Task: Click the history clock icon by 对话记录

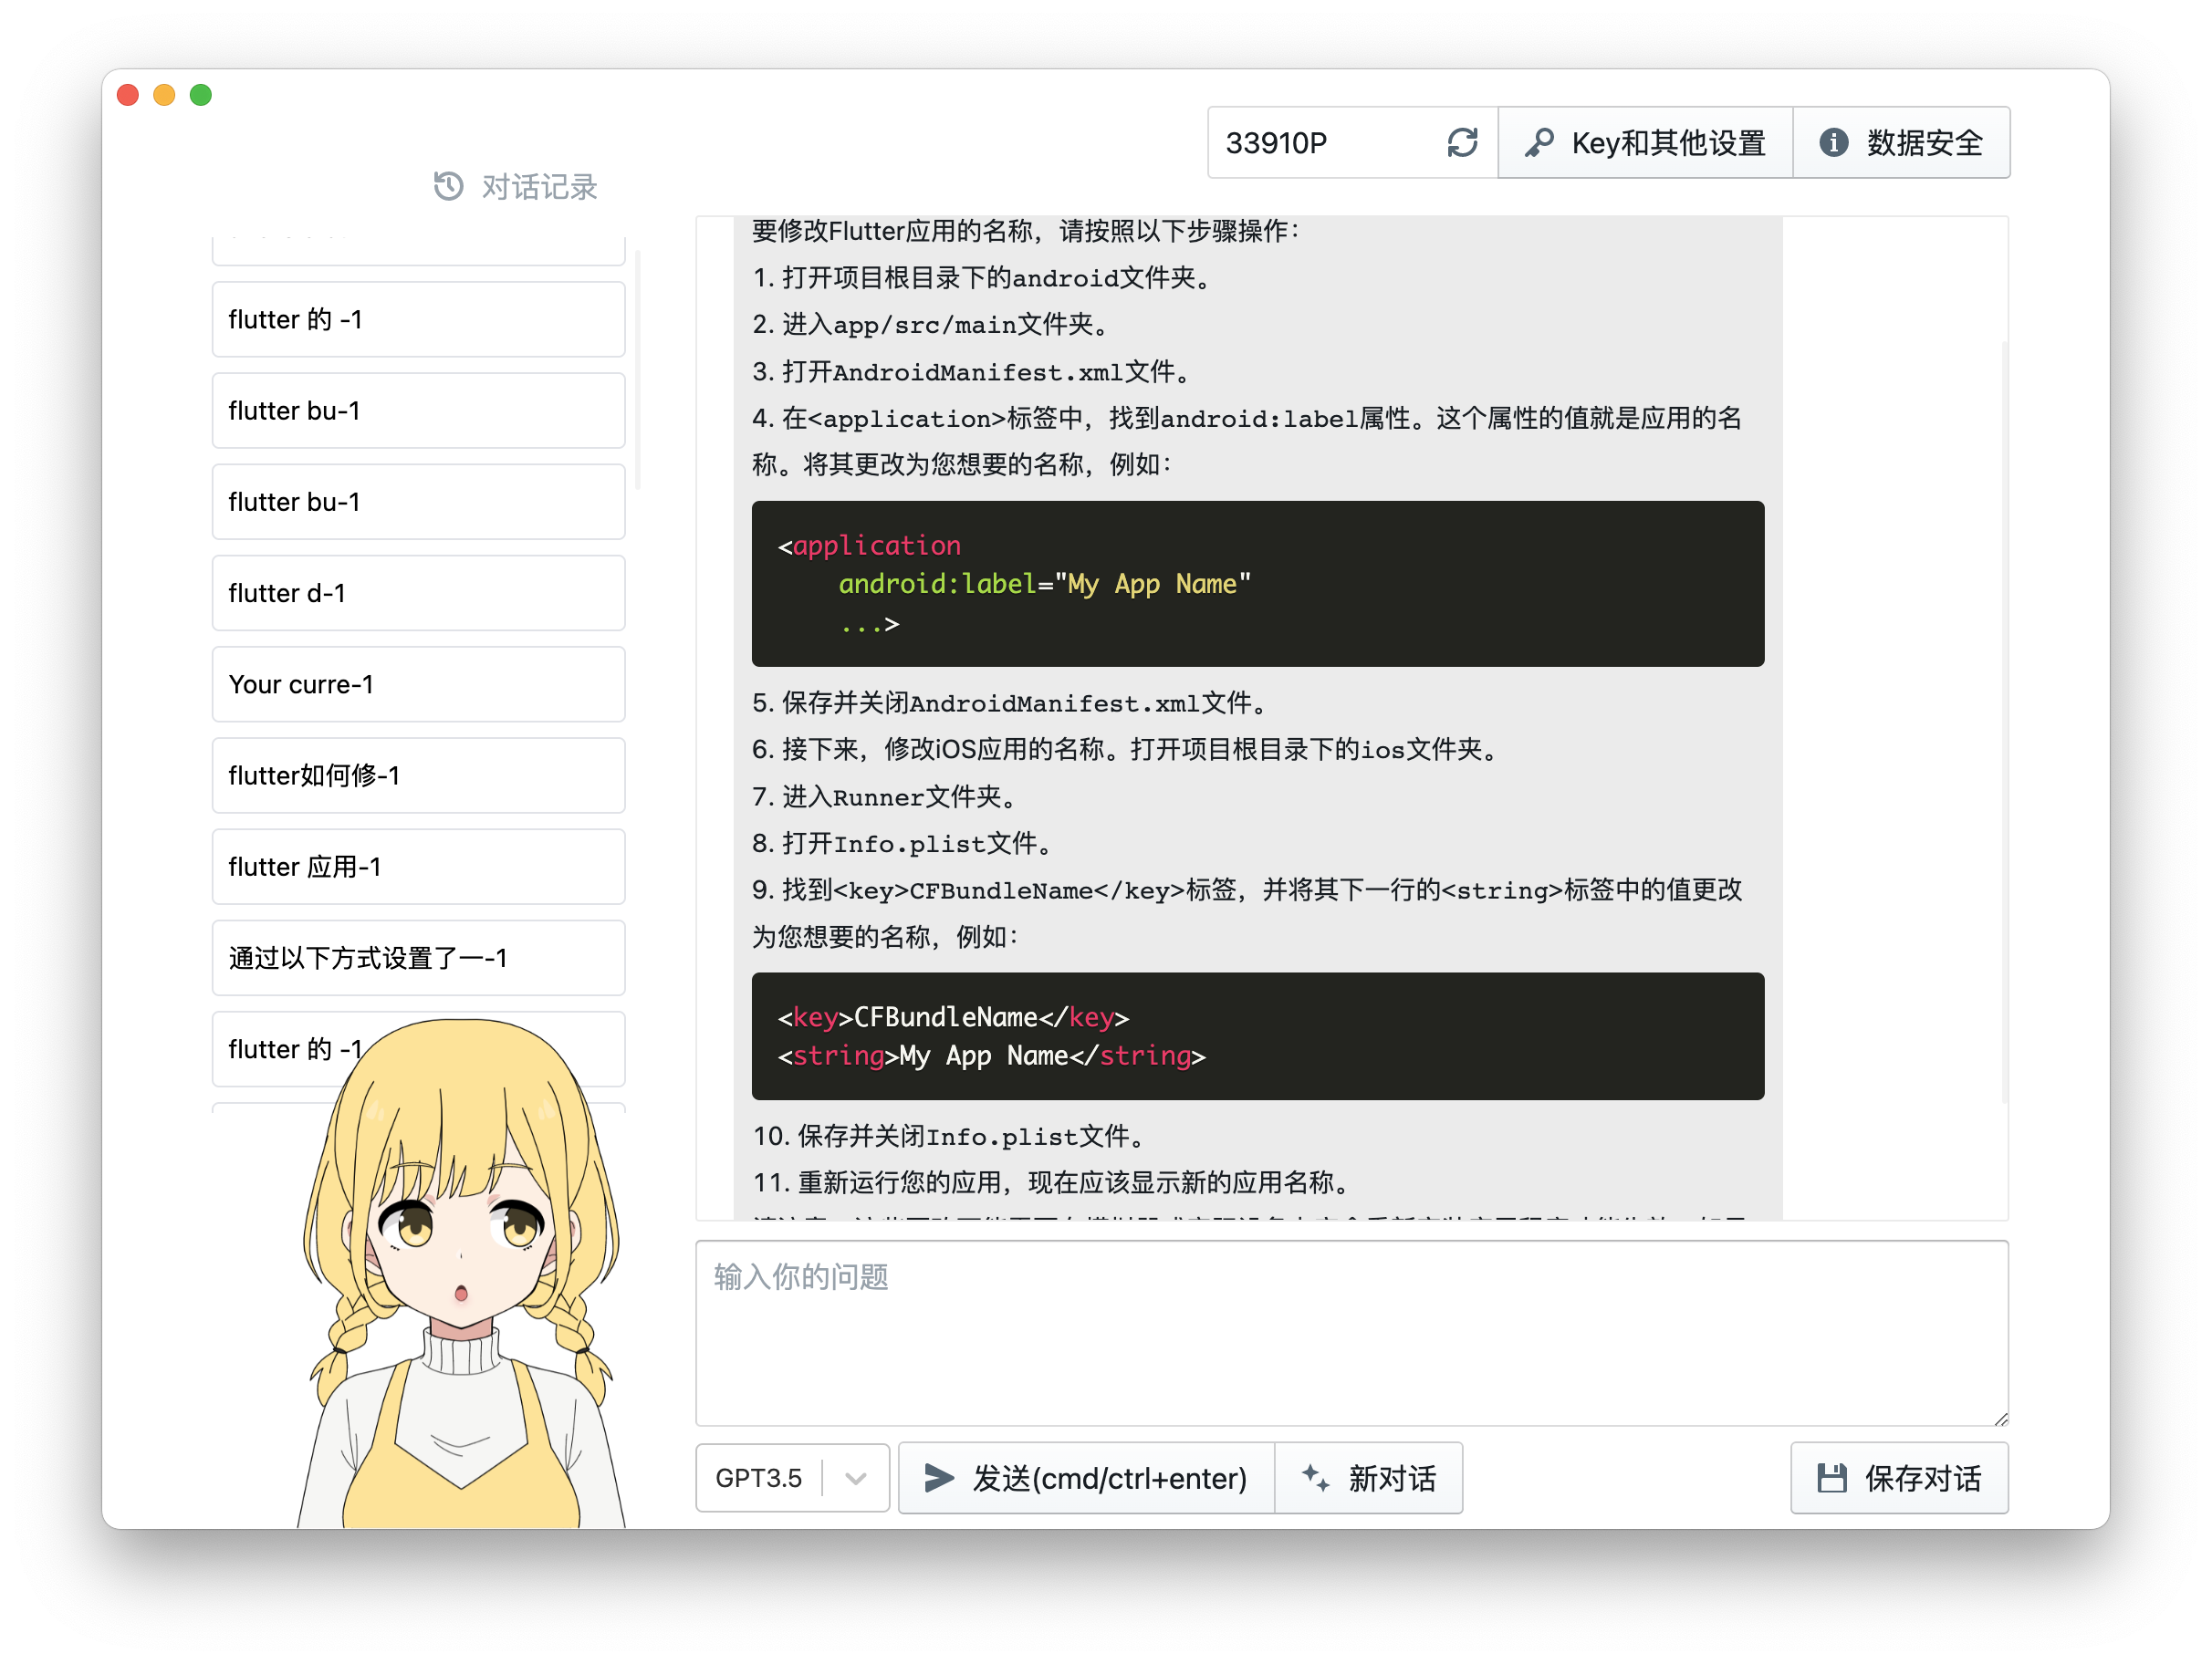Action: 448,186
